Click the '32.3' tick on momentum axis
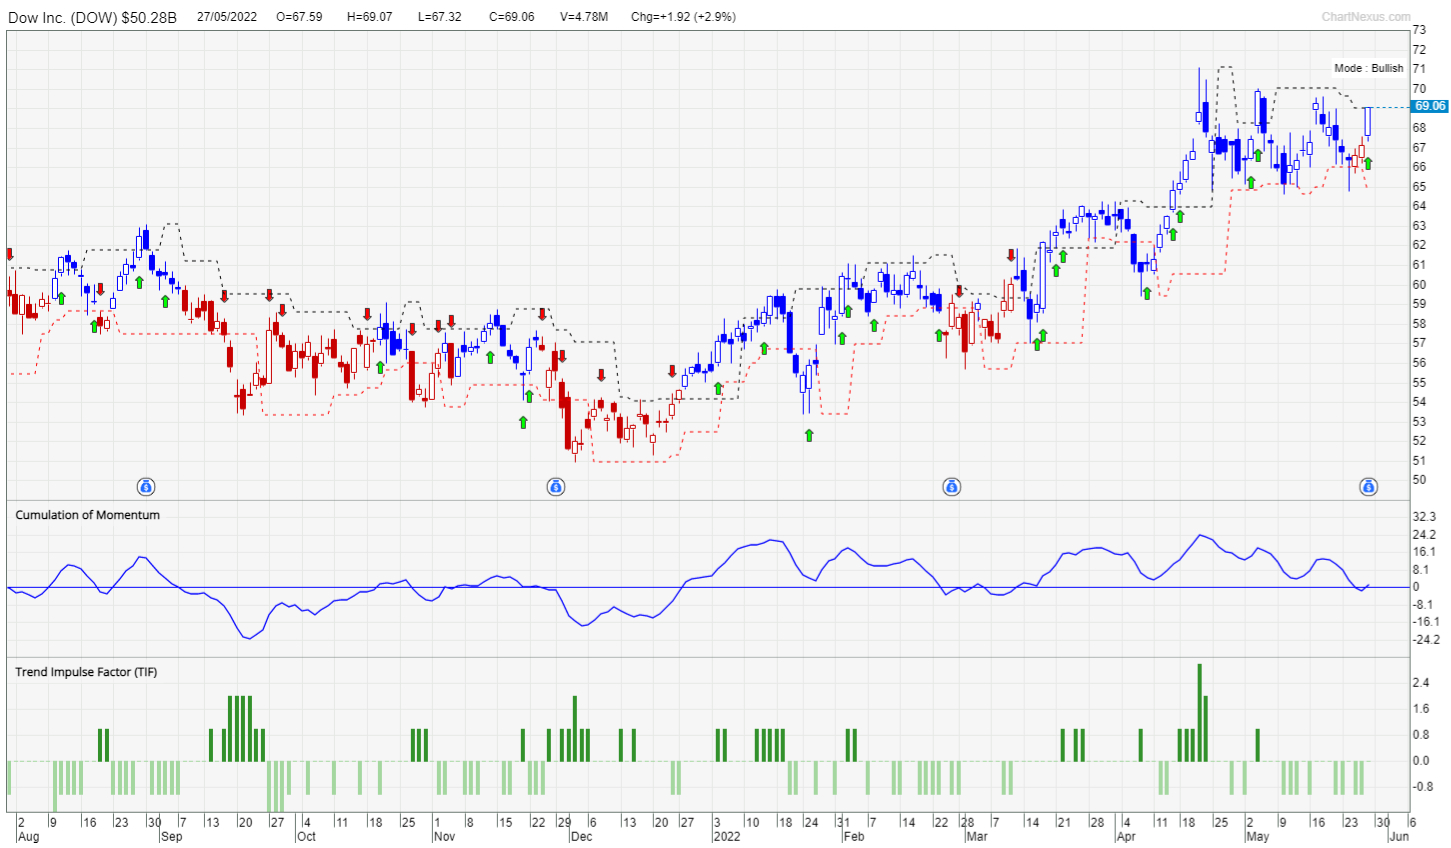The height and width of the screenshot is (848, 1451). [x=1424, y=517]
